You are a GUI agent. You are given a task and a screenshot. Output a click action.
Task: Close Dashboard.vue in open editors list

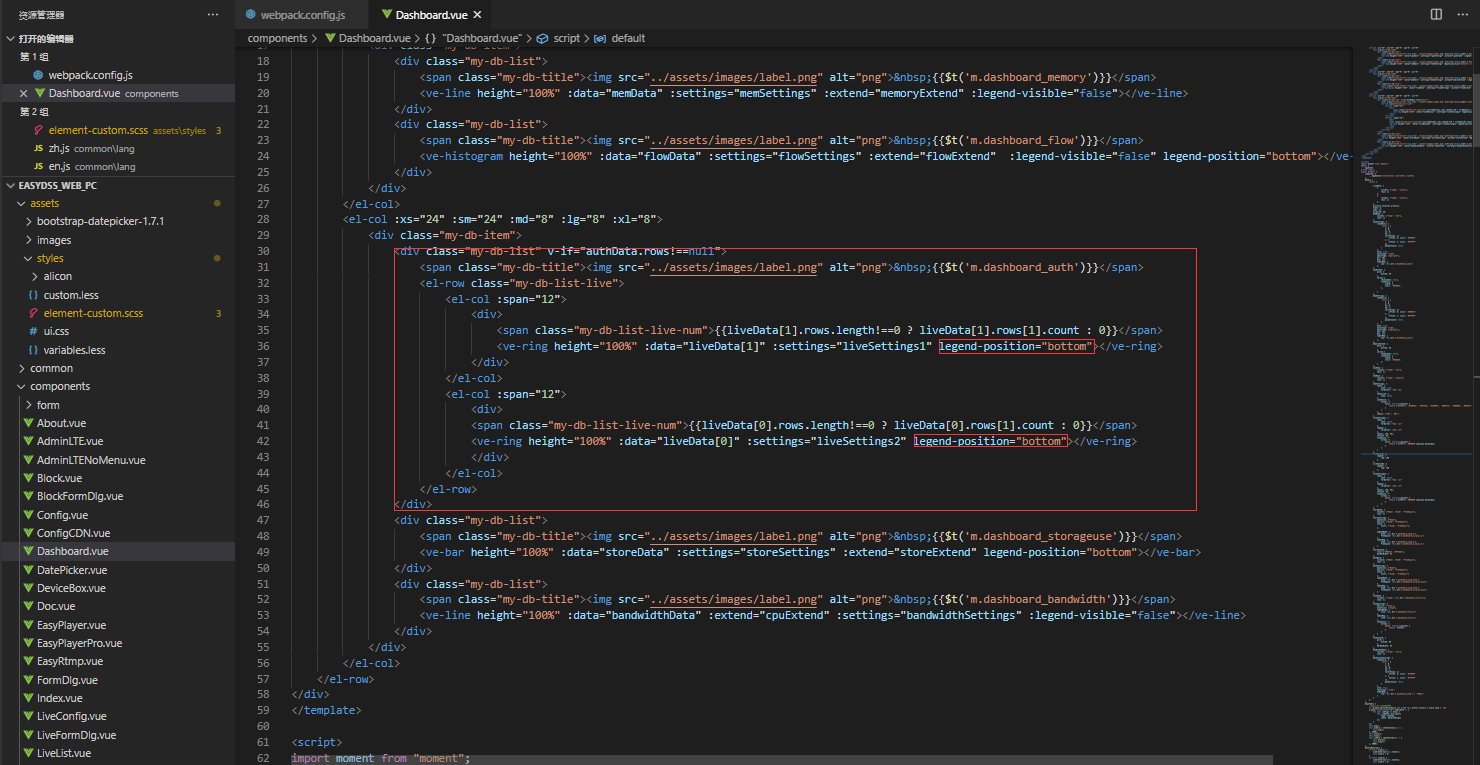pos(24,93)
